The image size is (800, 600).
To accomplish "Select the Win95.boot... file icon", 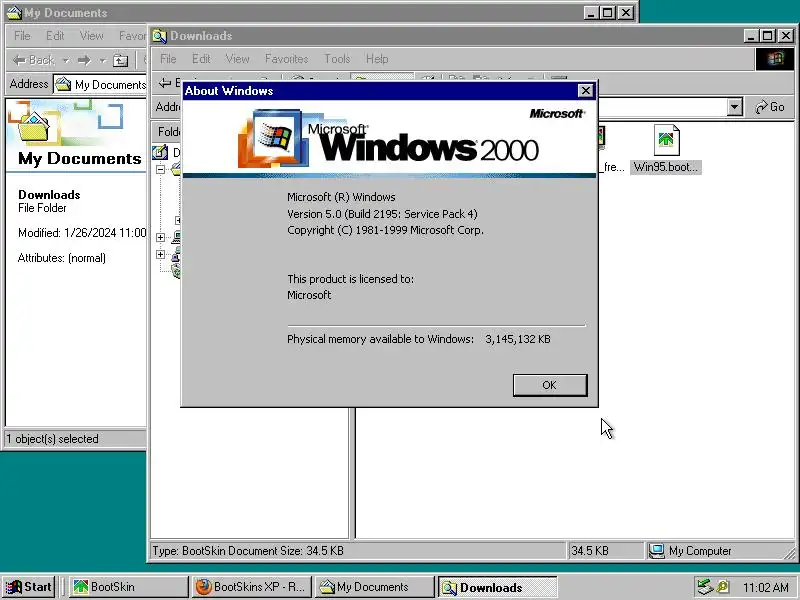I will point(666,140).
